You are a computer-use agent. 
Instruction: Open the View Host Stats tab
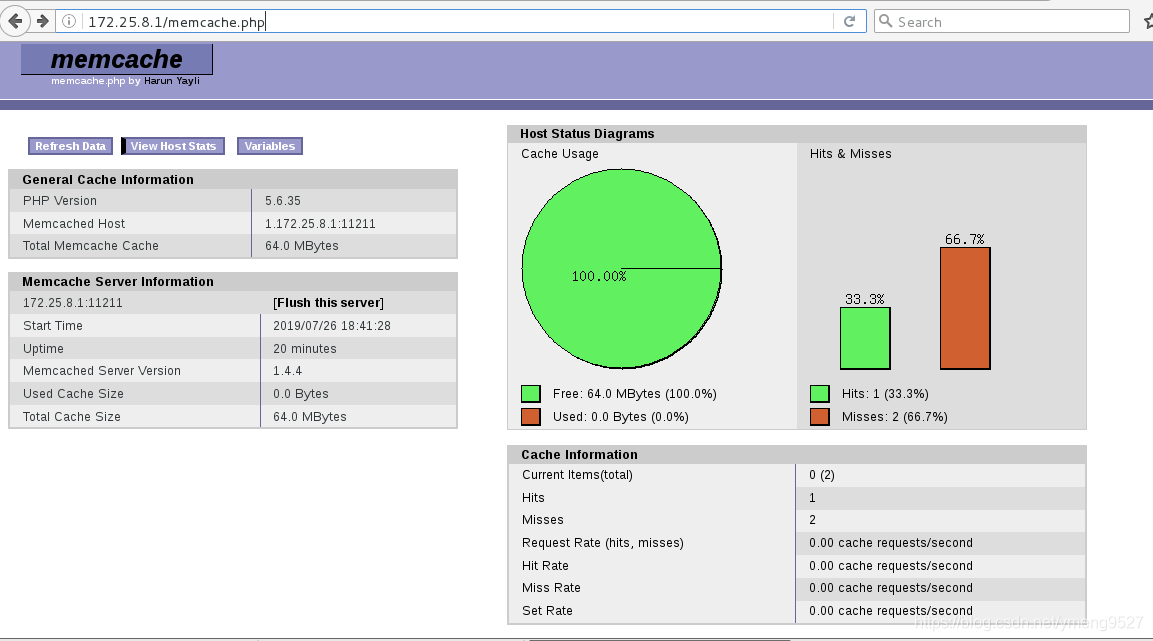click(x=174, y=146)
